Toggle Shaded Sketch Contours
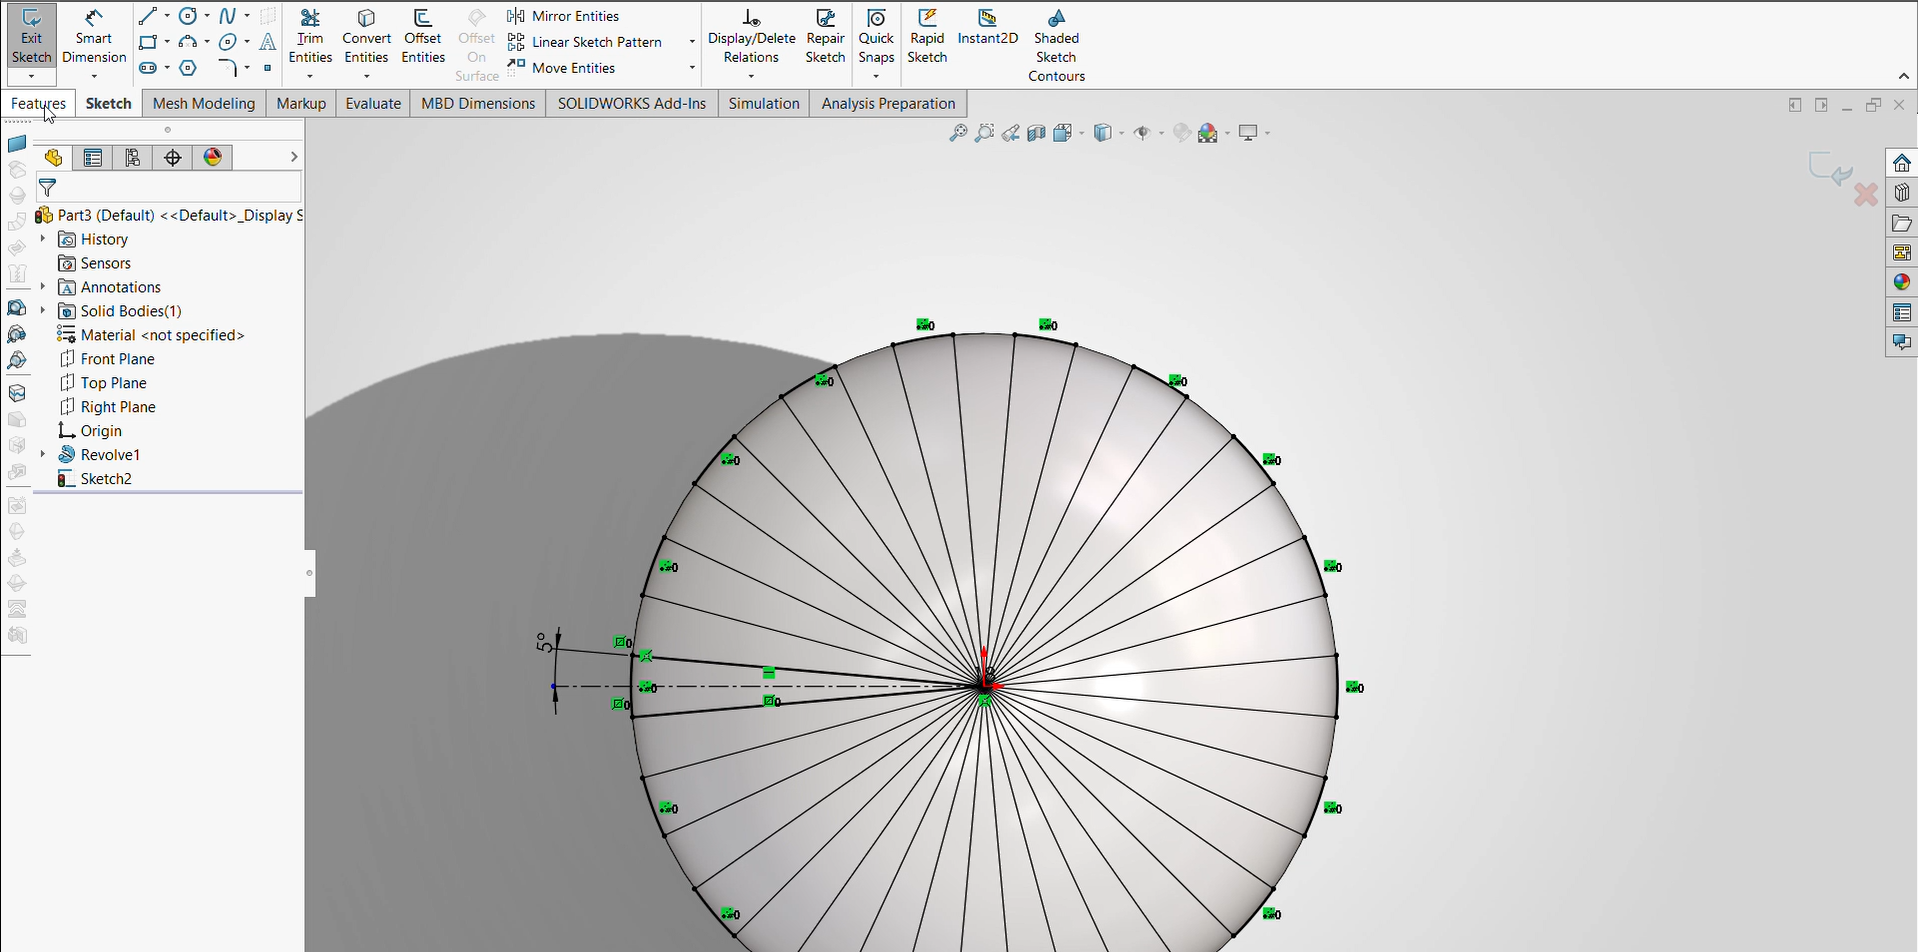The height and width of the screenshot is (952, 1918). tap(1056, 44)
